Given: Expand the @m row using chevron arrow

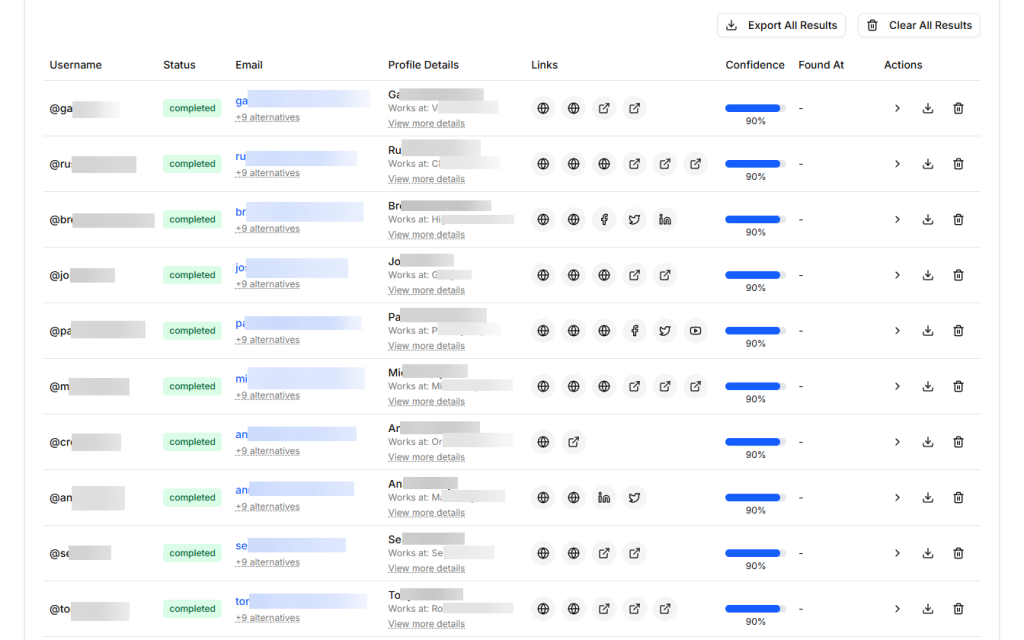Looking at the screenshot, I should point(897,386).
